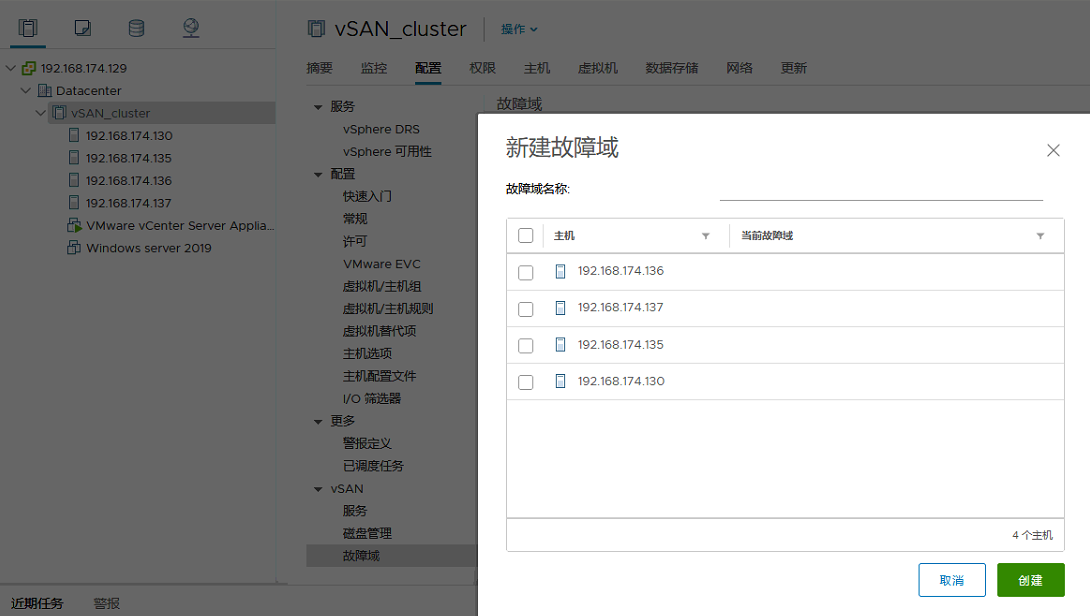
Task: Click host icon for 192.168.174.136 in tree
Action: point(74,180)
